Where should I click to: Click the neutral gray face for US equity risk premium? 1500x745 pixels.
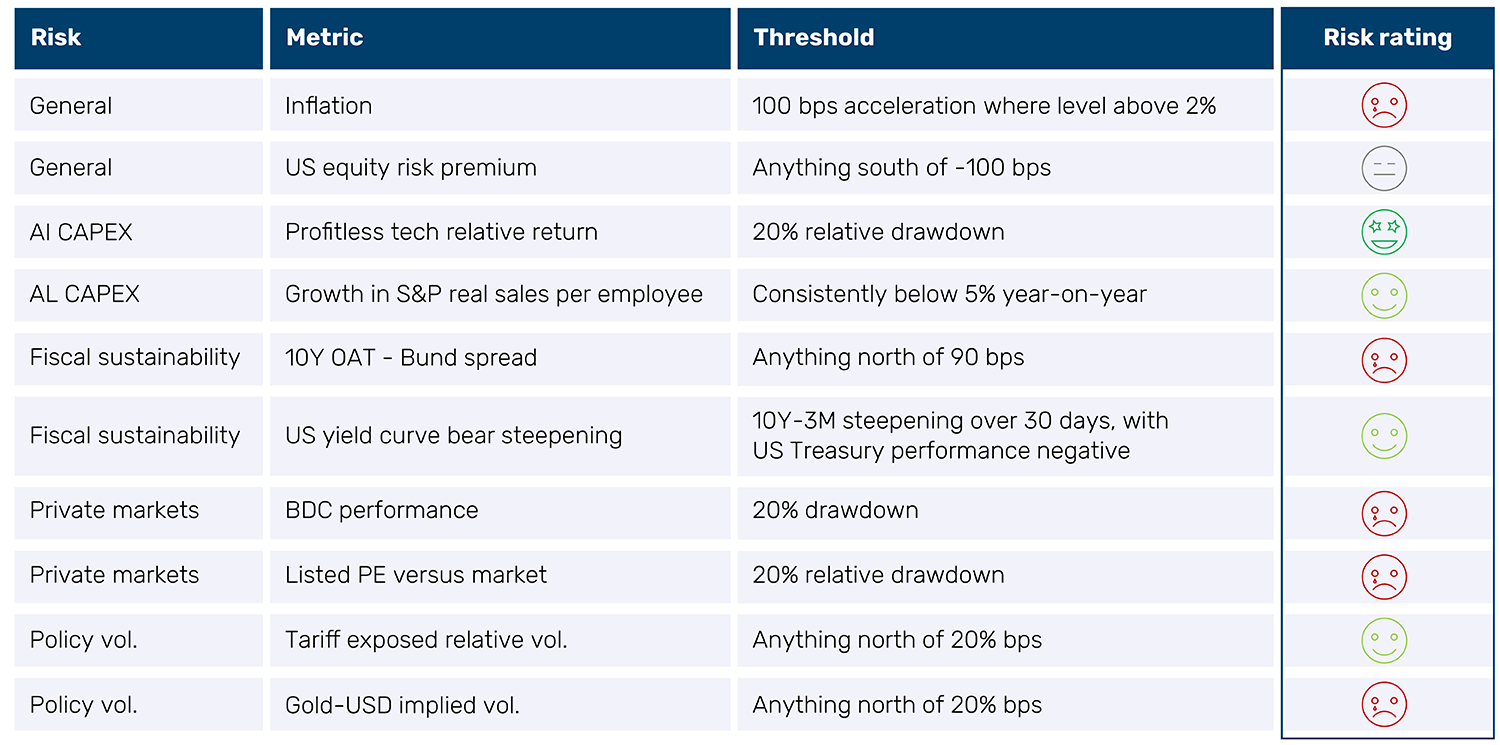click(1384, 168)
